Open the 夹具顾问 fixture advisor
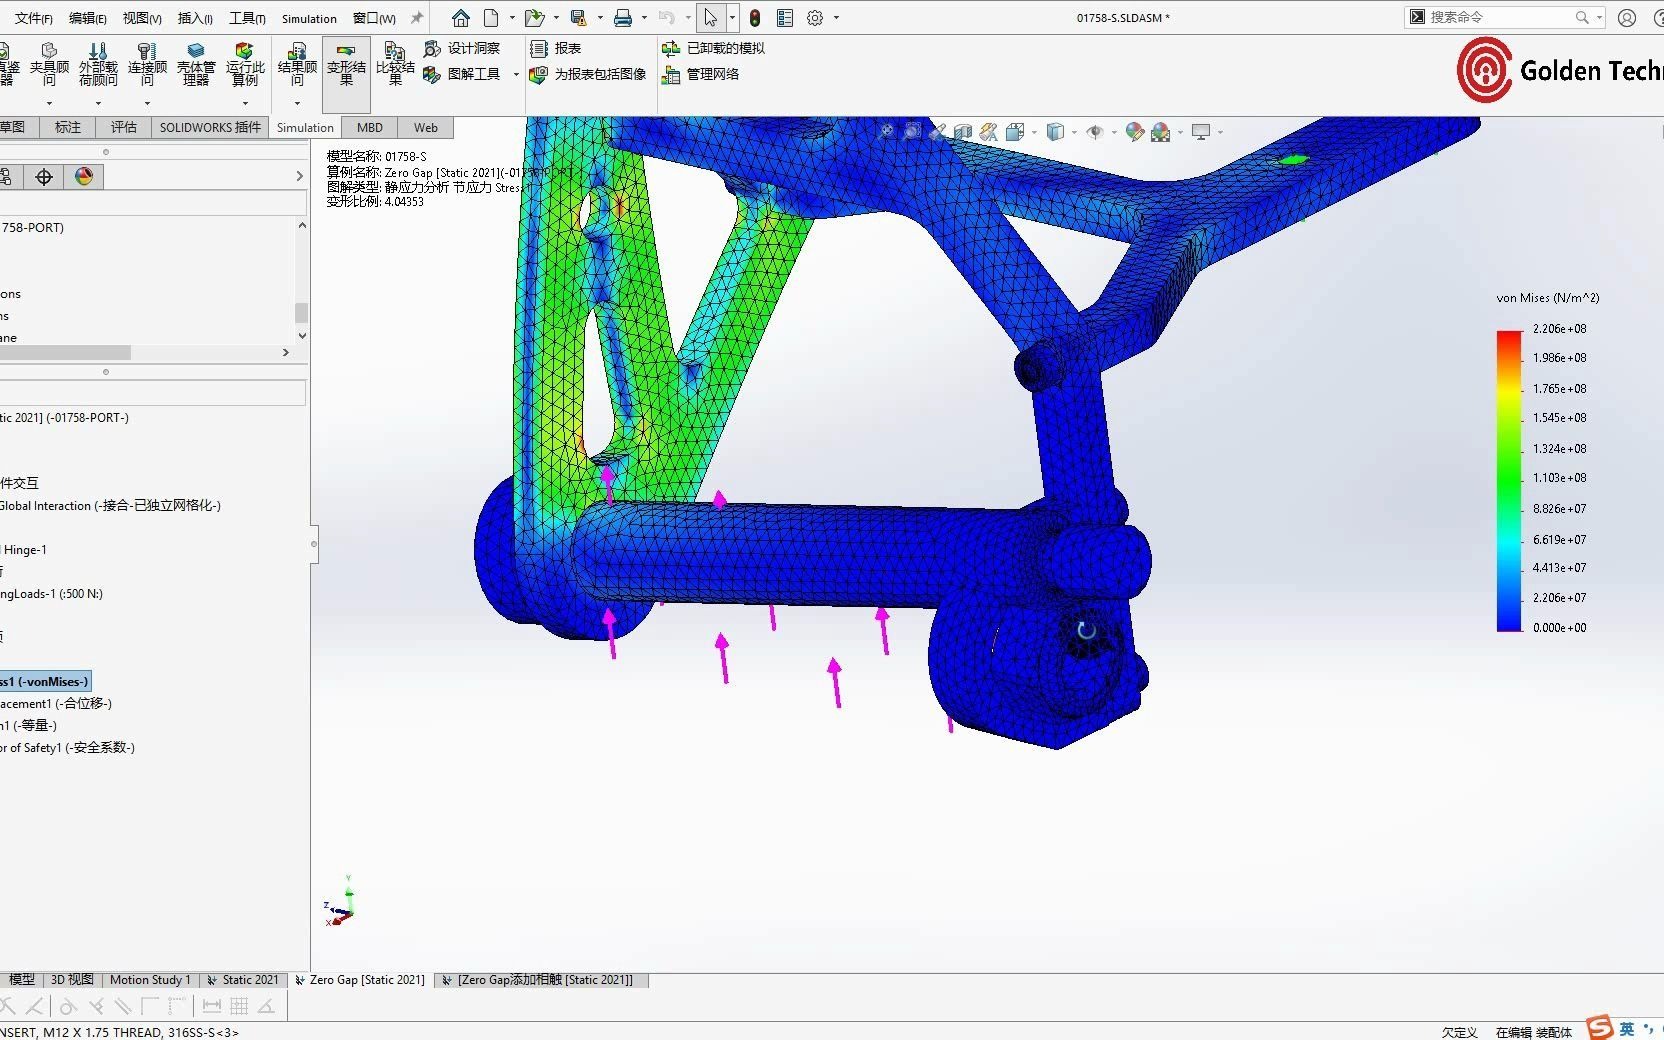 [49, 67]
